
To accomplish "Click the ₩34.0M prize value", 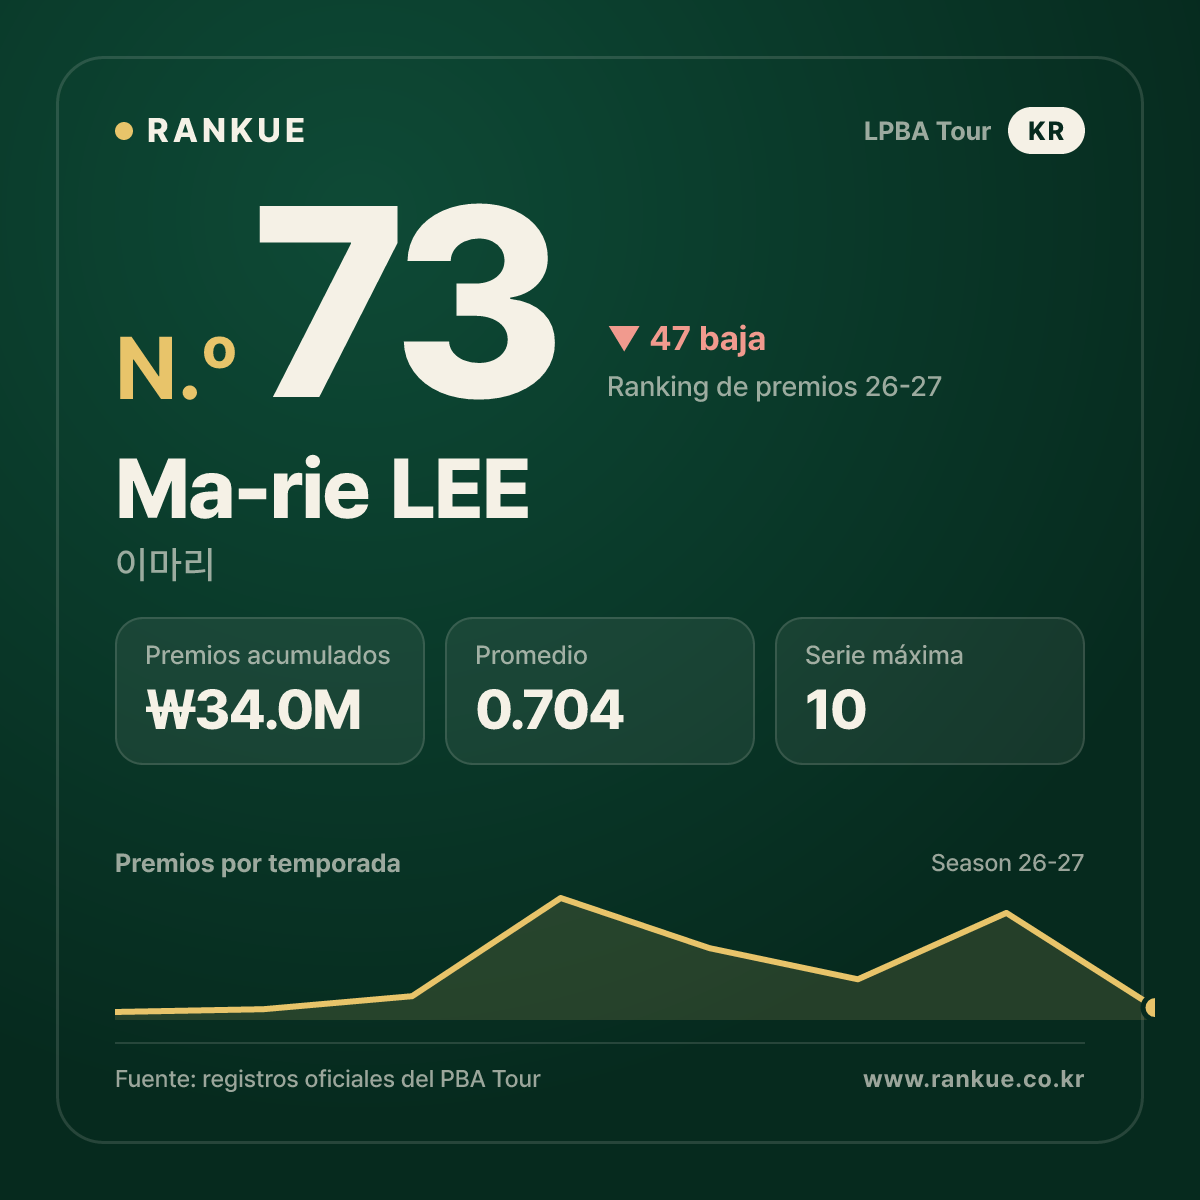I will pyautogui.click(x=254, y=710).
